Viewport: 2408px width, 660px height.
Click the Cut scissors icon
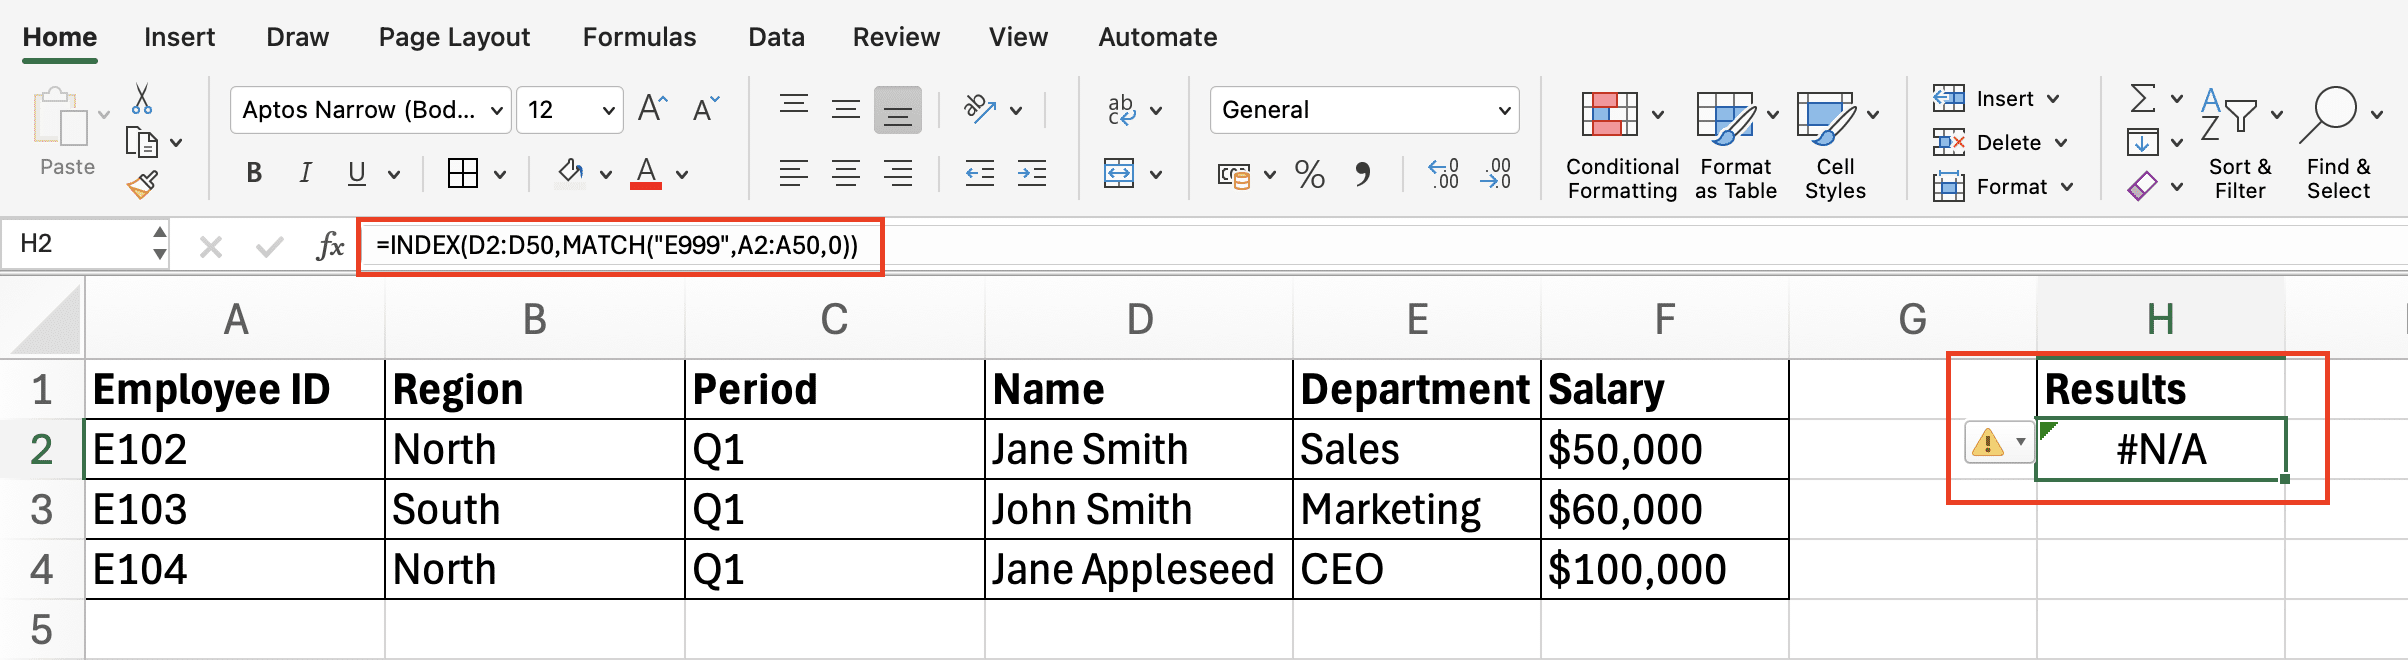[x=142, y=99]
